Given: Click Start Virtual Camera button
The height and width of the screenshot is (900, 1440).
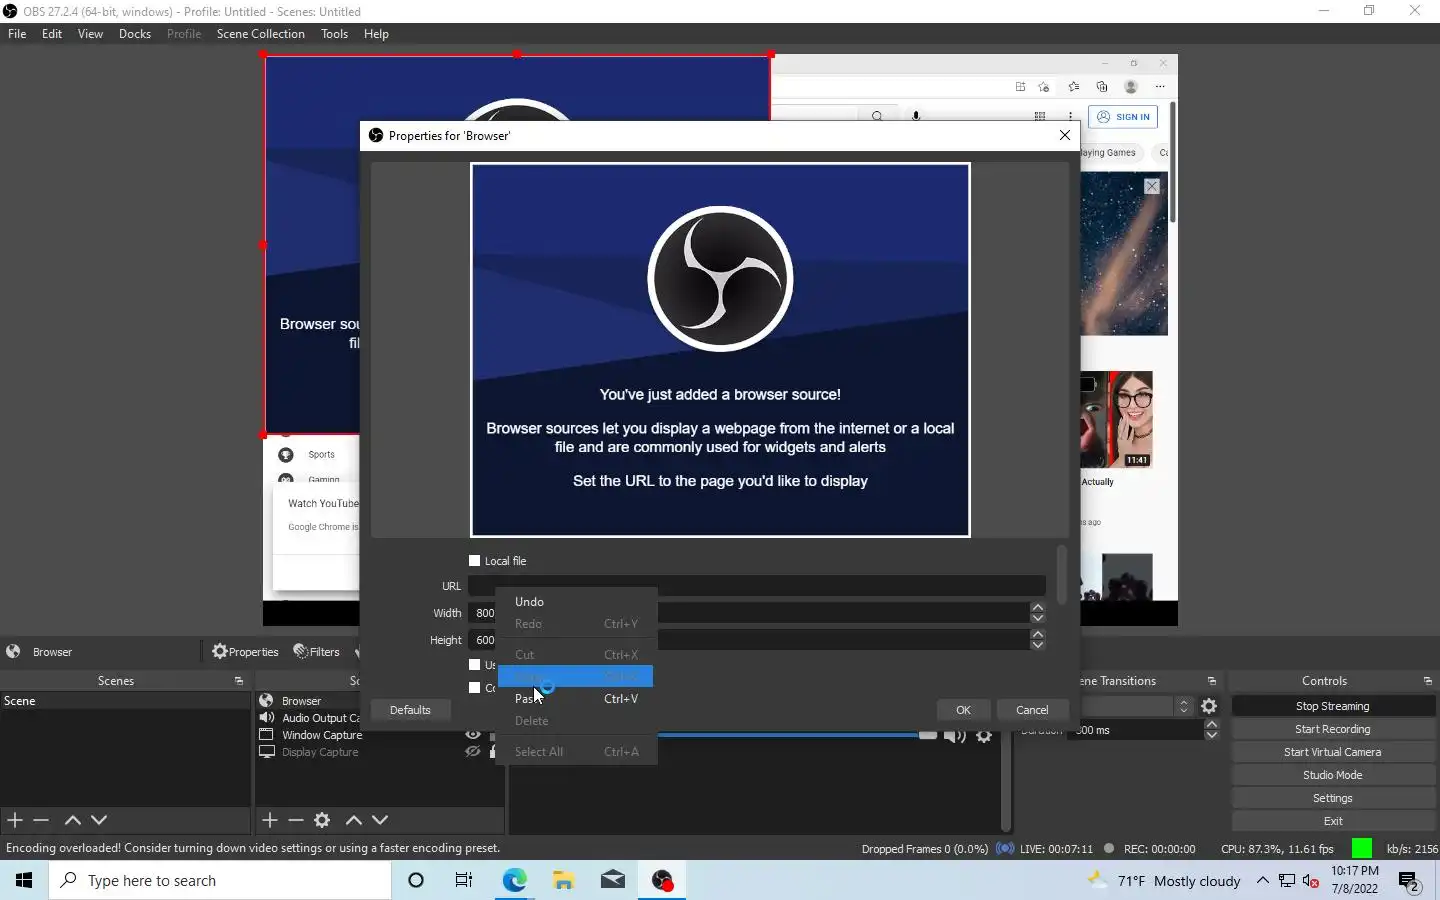Looking at the screenshot, I should point(1333,752).
